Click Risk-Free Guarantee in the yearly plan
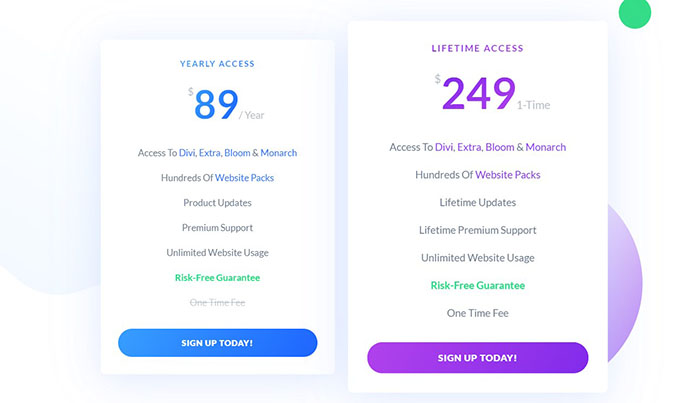The width and height of the screenshot is (700, 403). [x=217, y=277]
